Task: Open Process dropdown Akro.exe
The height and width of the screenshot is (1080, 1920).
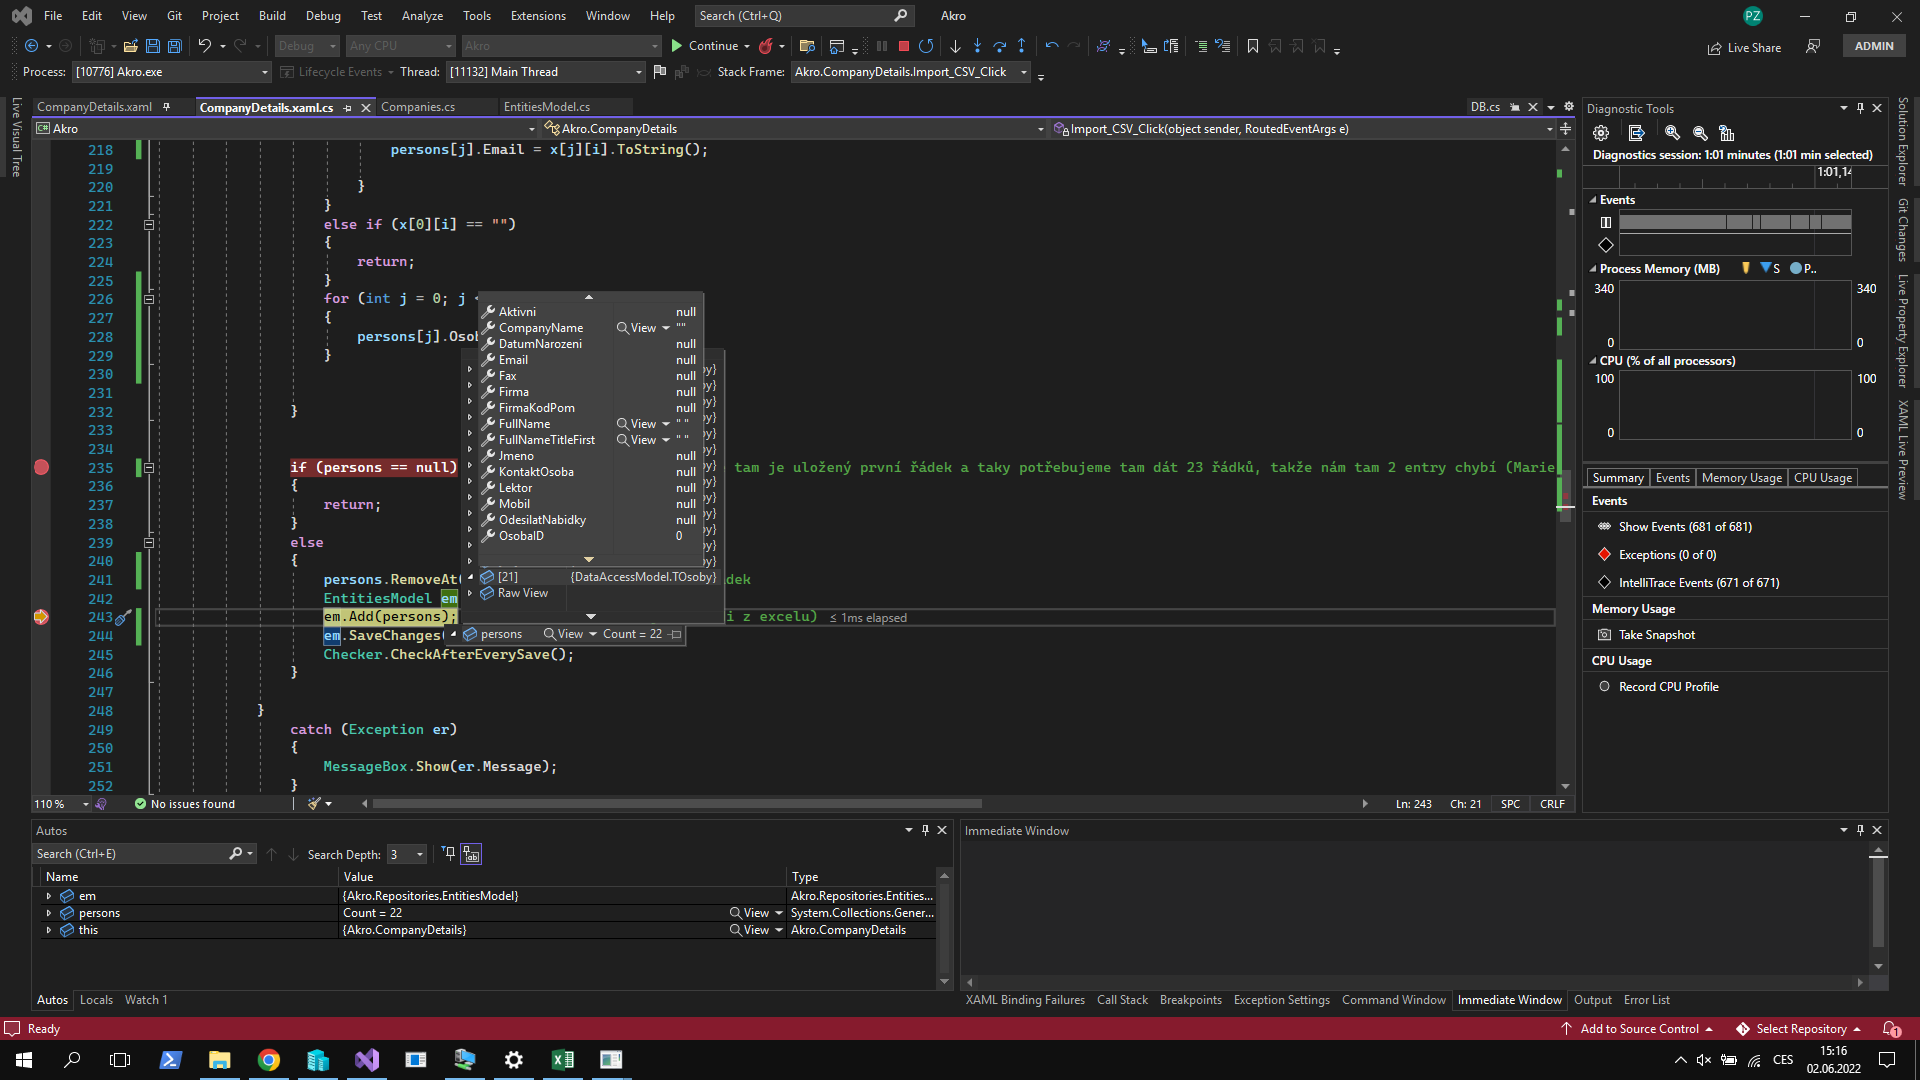Action: [171, 72]
